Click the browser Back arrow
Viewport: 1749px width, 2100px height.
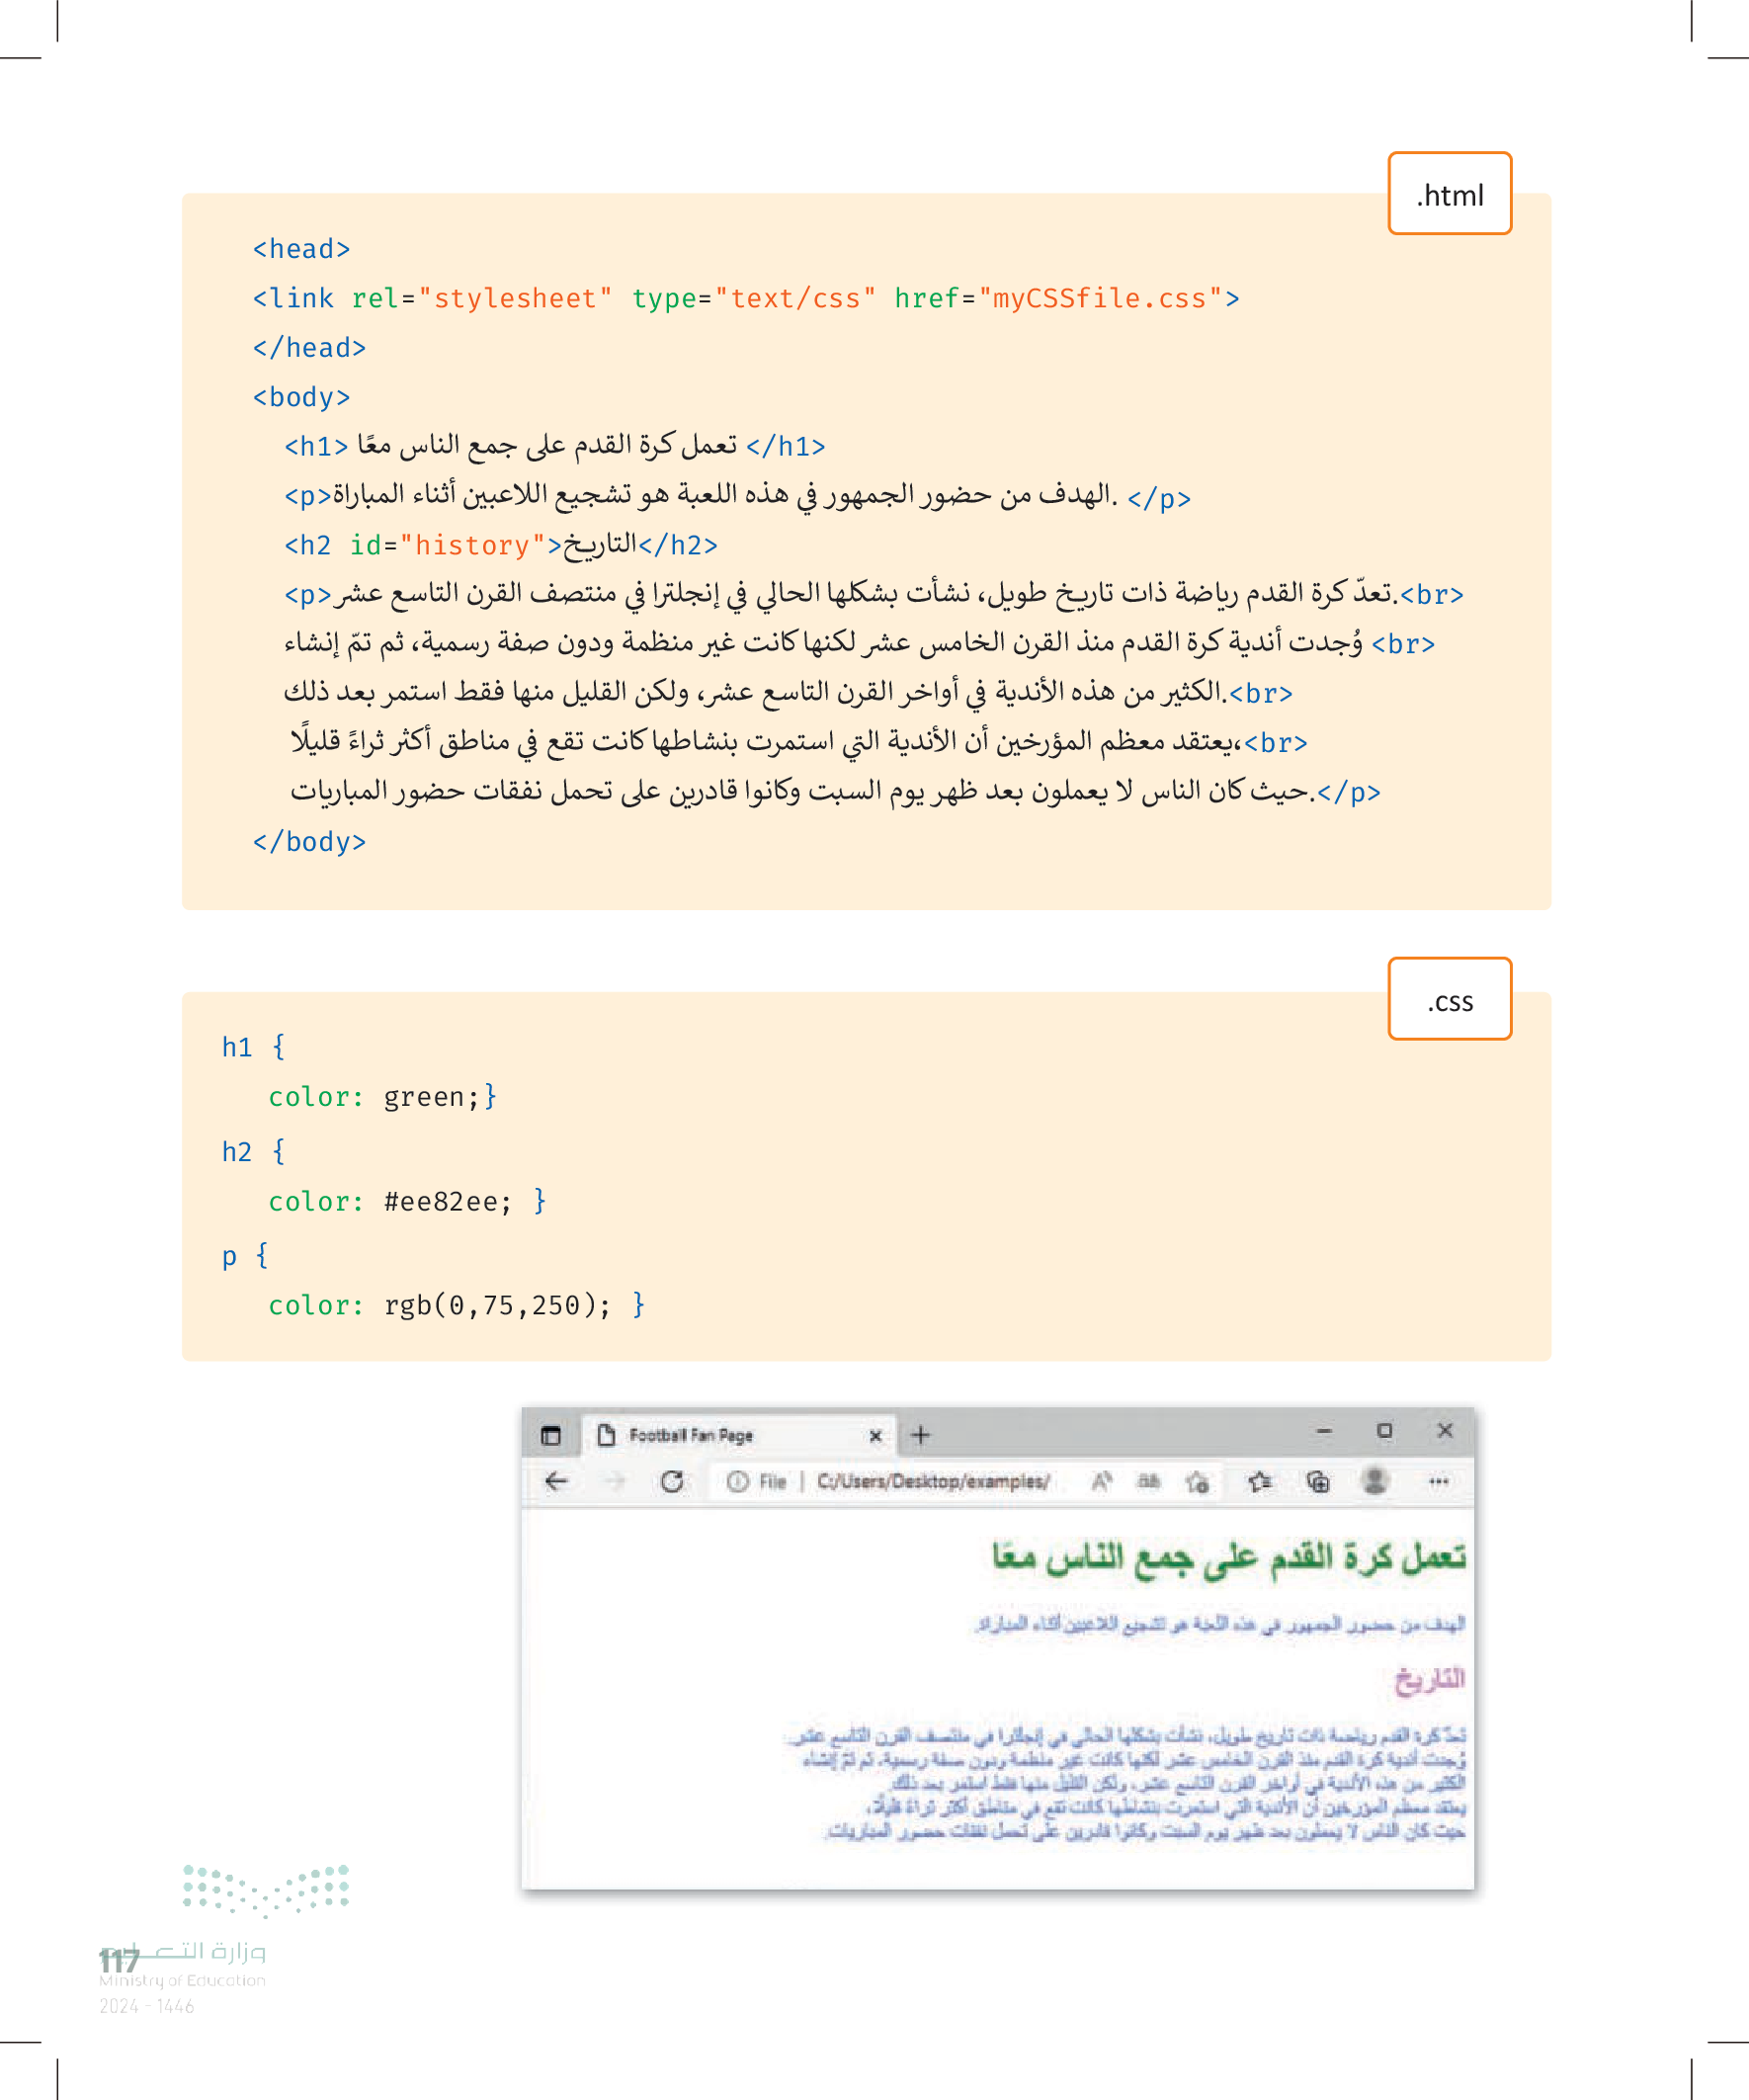[557, 1481]
